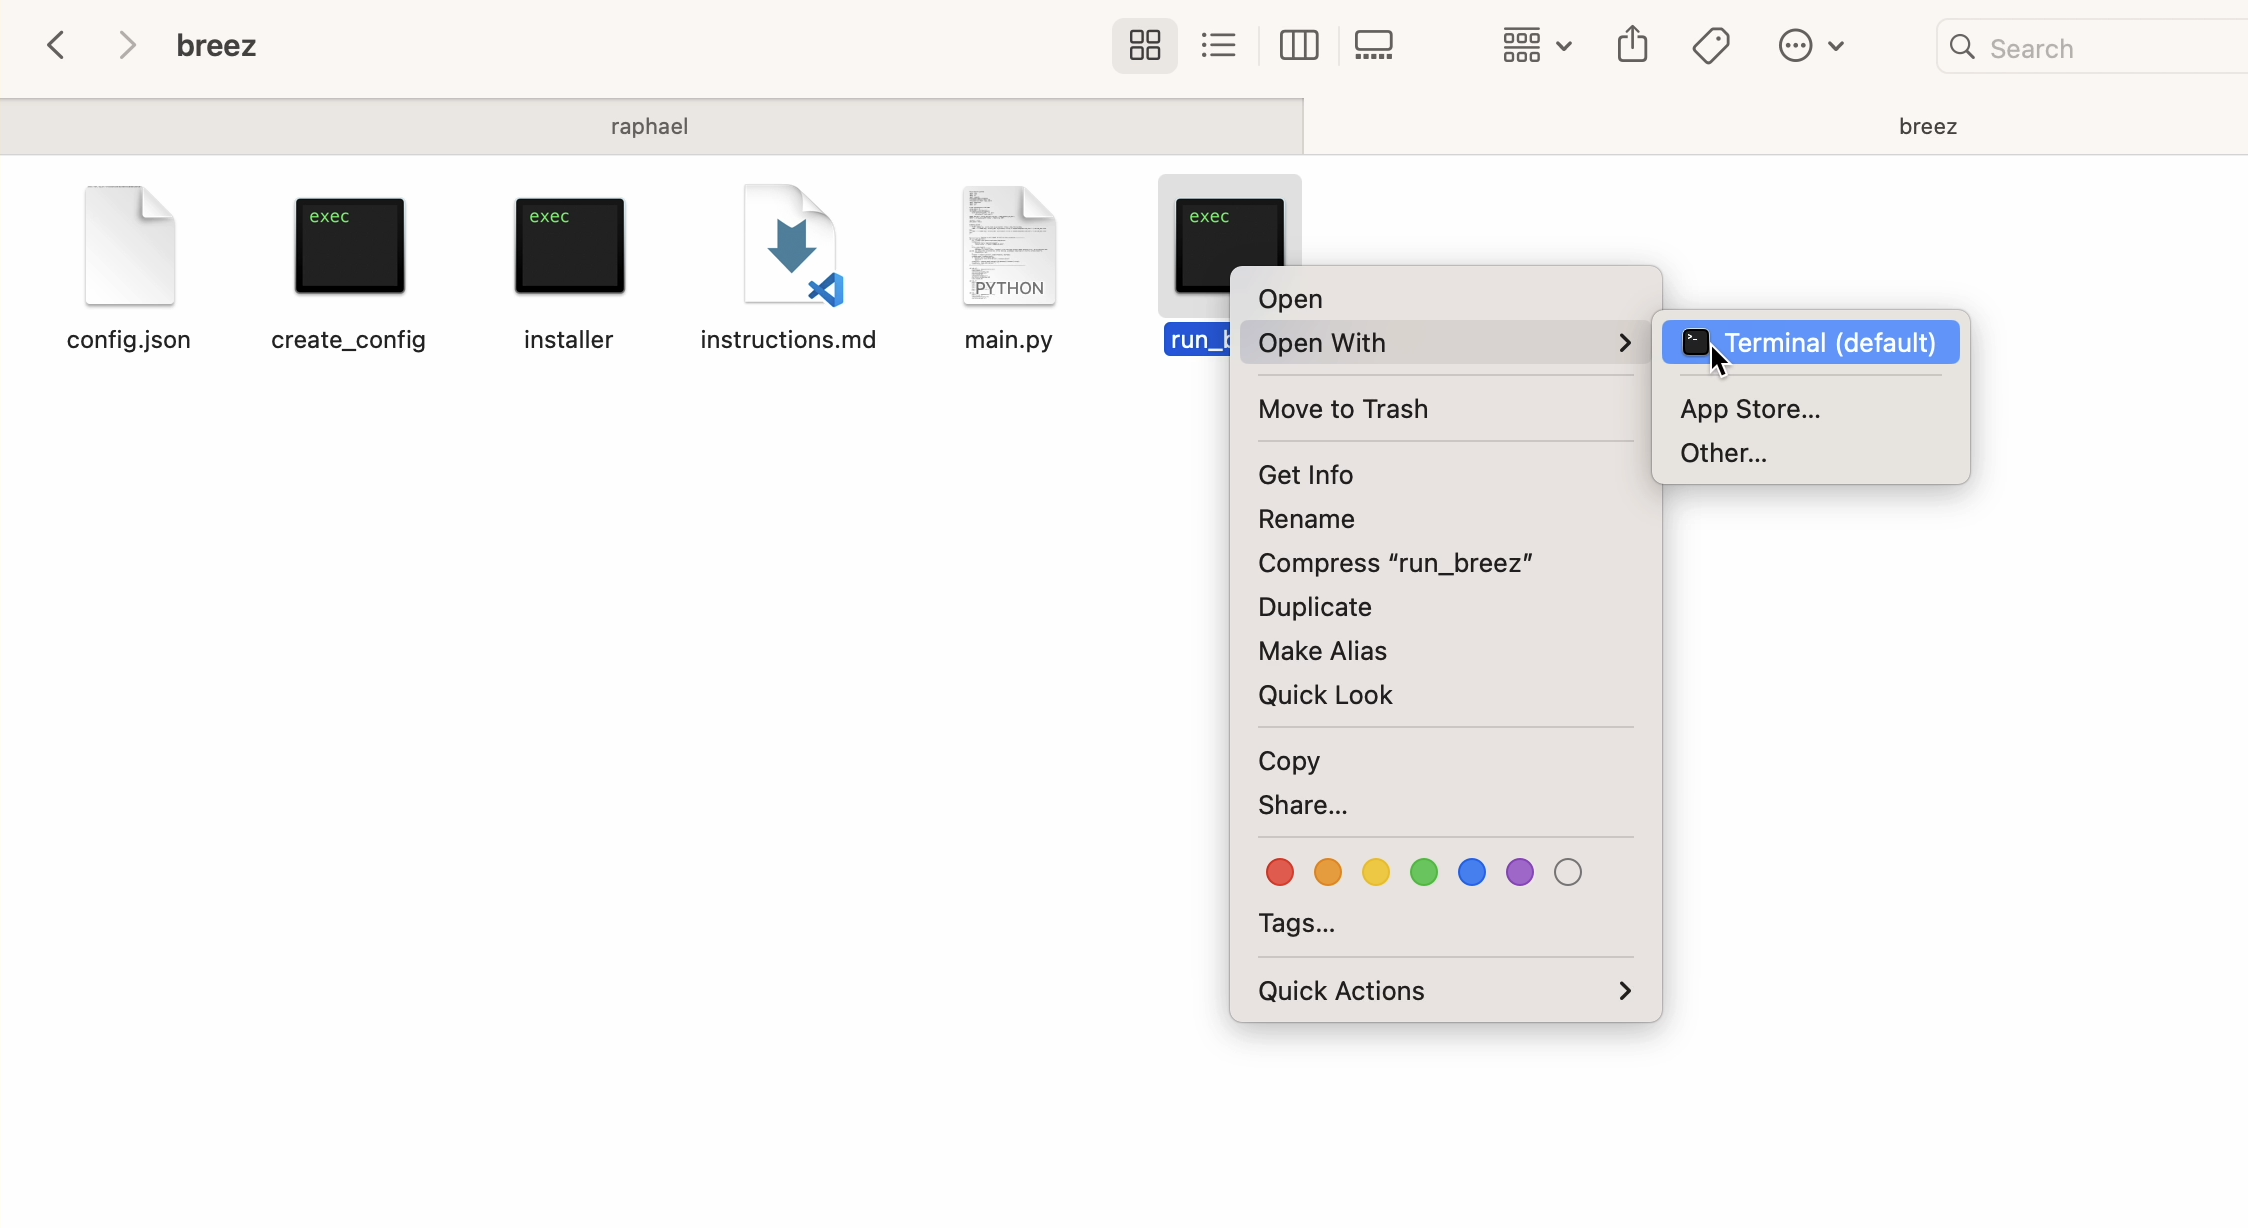Select the main.py Python file icon
This screenshot has width=2248, height=1228.
[1010, 246]
